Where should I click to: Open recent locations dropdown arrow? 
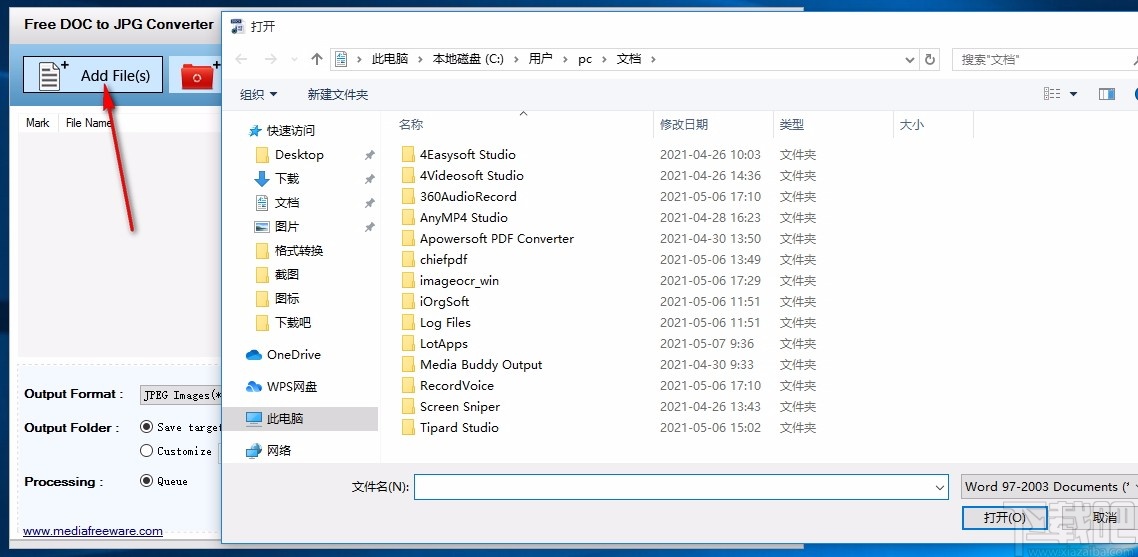[294, 60]
